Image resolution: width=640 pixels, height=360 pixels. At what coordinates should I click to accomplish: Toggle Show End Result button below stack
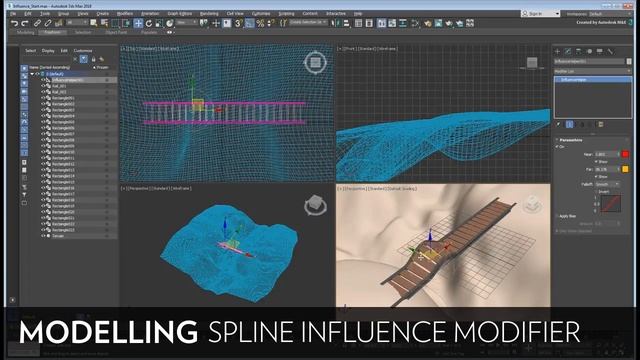[x=570, y=124]
